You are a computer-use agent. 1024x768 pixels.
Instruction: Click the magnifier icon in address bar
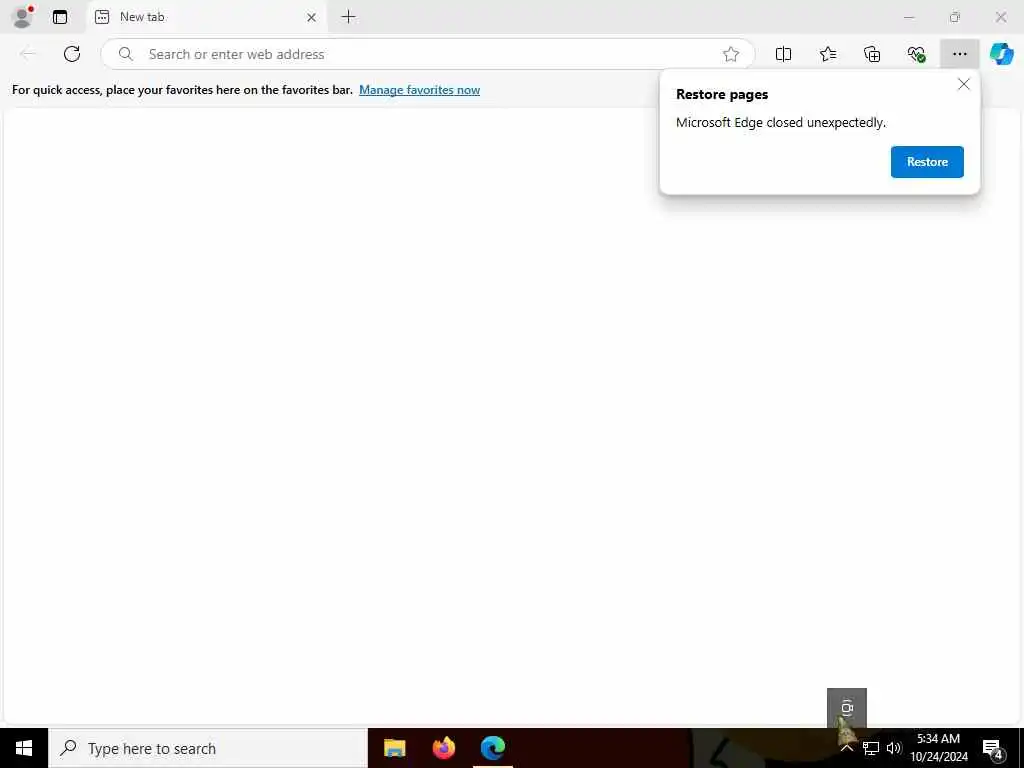pos(125,54)
